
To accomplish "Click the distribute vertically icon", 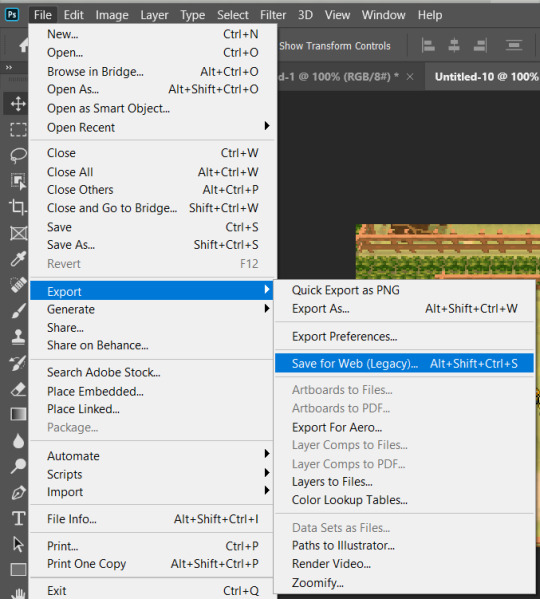I will [514, 46].
